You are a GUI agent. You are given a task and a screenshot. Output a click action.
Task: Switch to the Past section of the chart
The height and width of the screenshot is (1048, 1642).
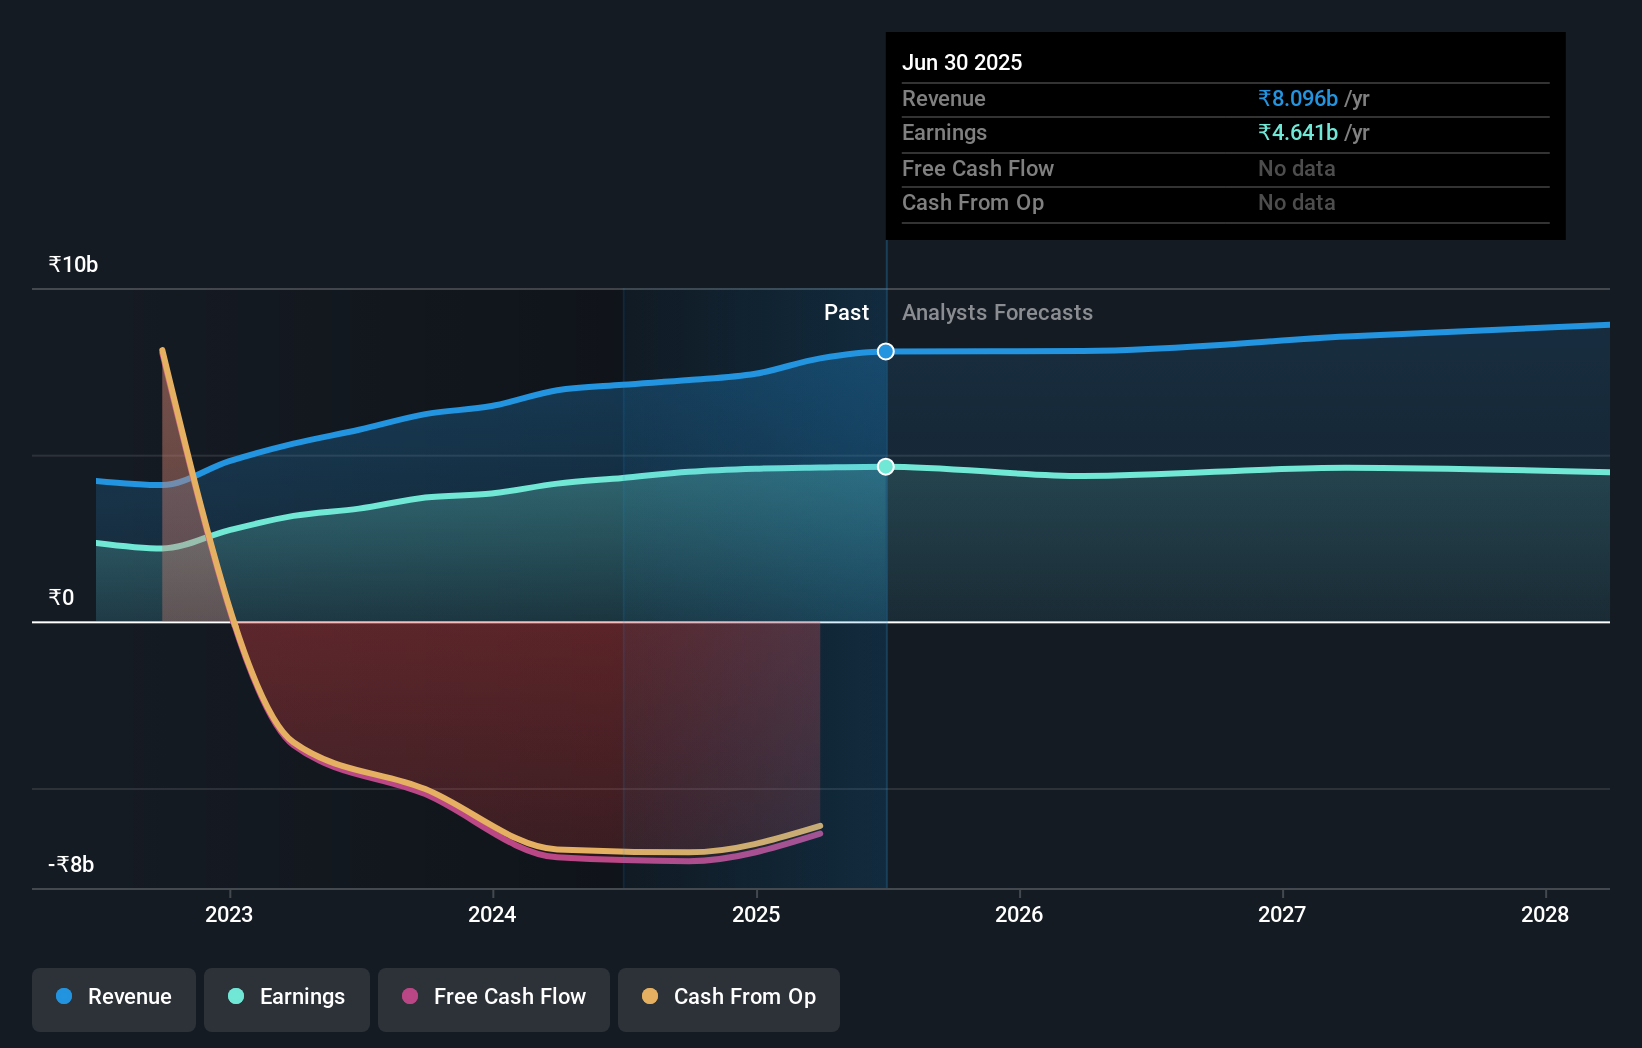pyautogui.click(x=847, y=312)
